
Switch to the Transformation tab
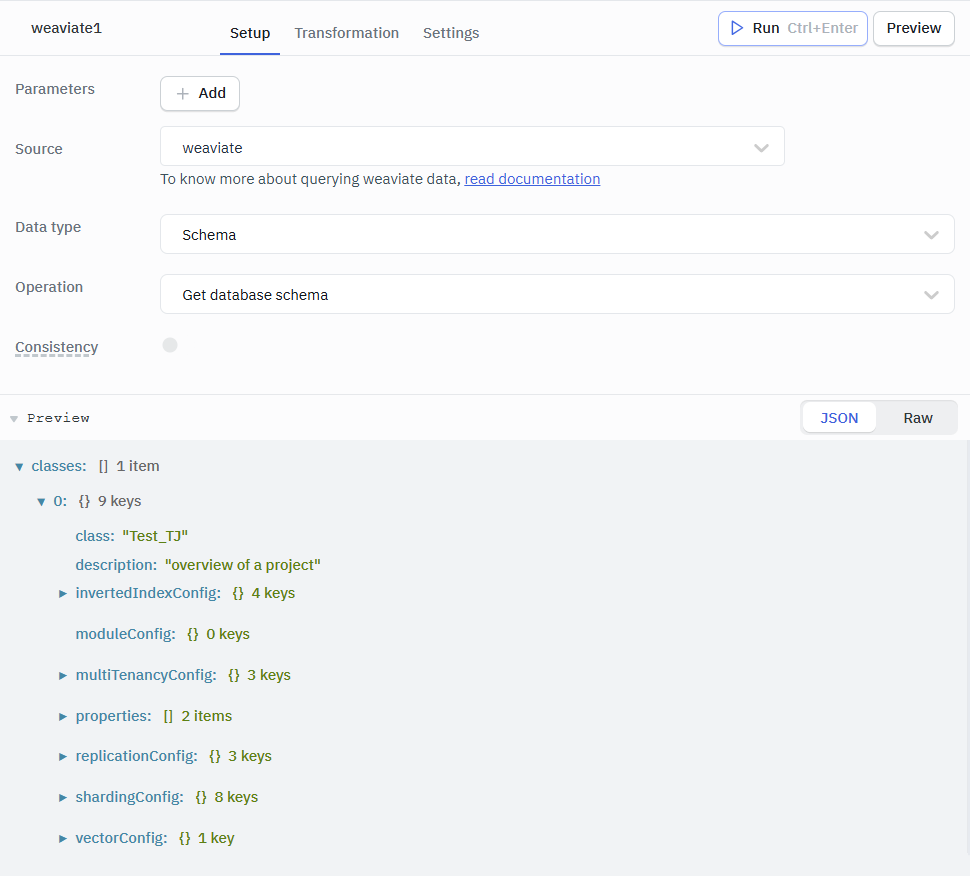pyautogui.click(x=346, y=33)
